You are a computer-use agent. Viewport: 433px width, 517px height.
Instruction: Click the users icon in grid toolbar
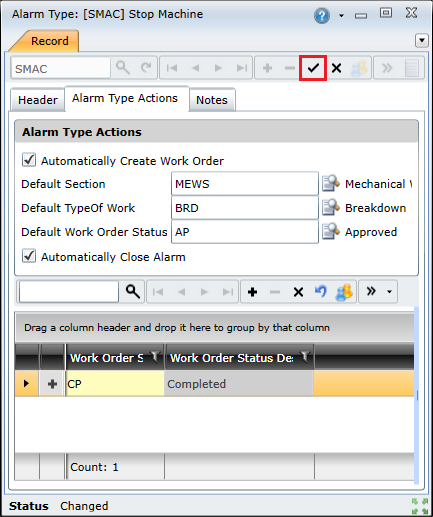point(344,292)
